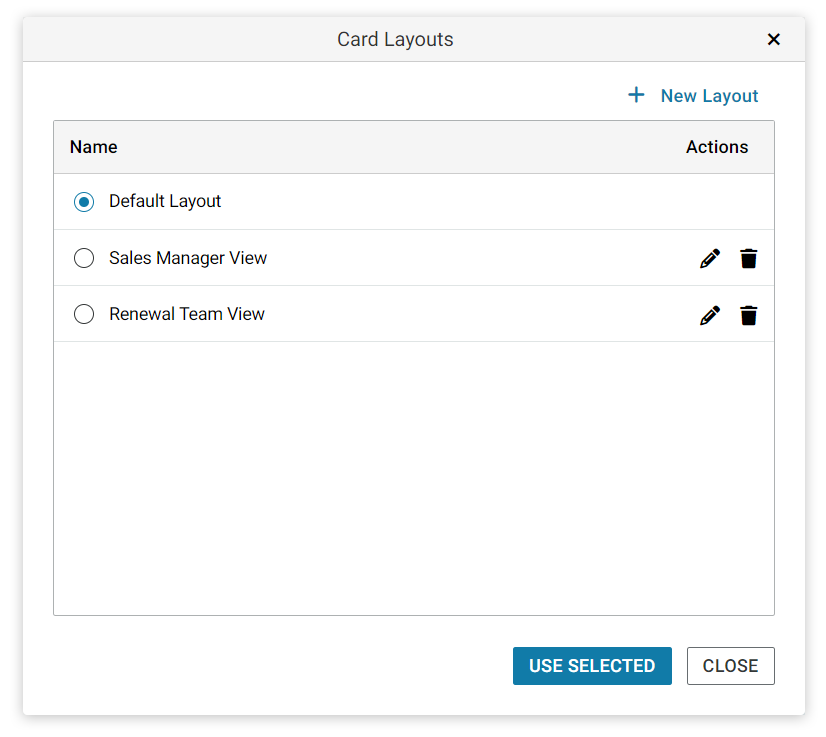Viewport: 826px width, 737px height.
Task: Delete the Sales Manager View layout
Action: pos(748,259)
